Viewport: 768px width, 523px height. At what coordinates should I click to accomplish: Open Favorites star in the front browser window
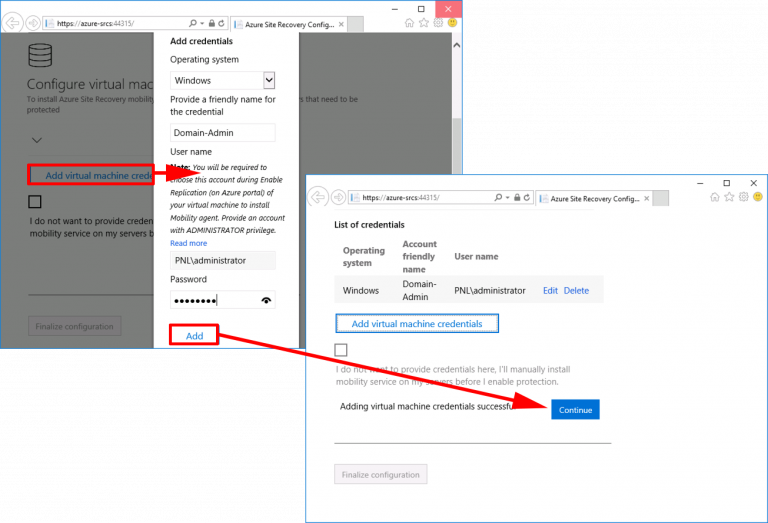tap(729, 197)
